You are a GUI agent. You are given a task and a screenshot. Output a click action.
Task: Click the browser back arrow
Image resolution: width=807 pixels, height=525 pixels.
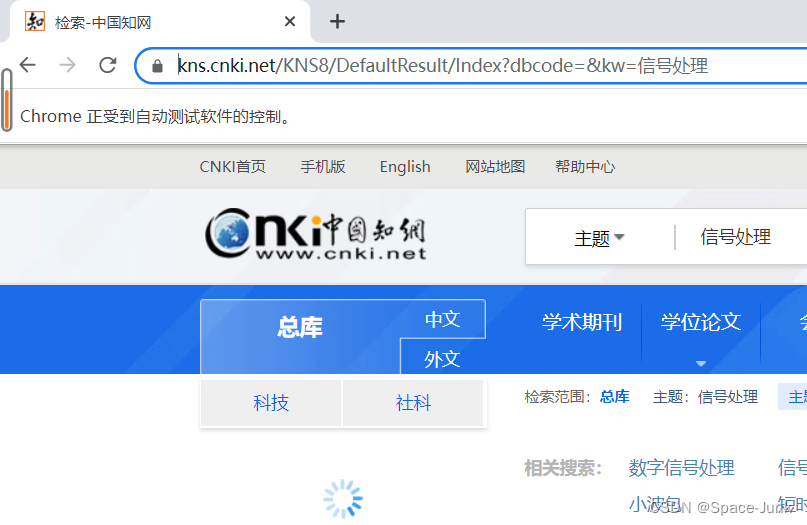[x=28, y=65]
